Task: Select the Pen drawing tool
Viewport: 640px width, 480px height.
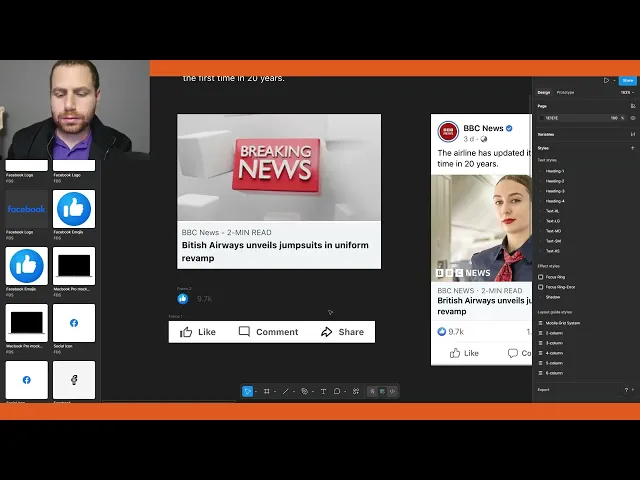Action: coord(304,391)
